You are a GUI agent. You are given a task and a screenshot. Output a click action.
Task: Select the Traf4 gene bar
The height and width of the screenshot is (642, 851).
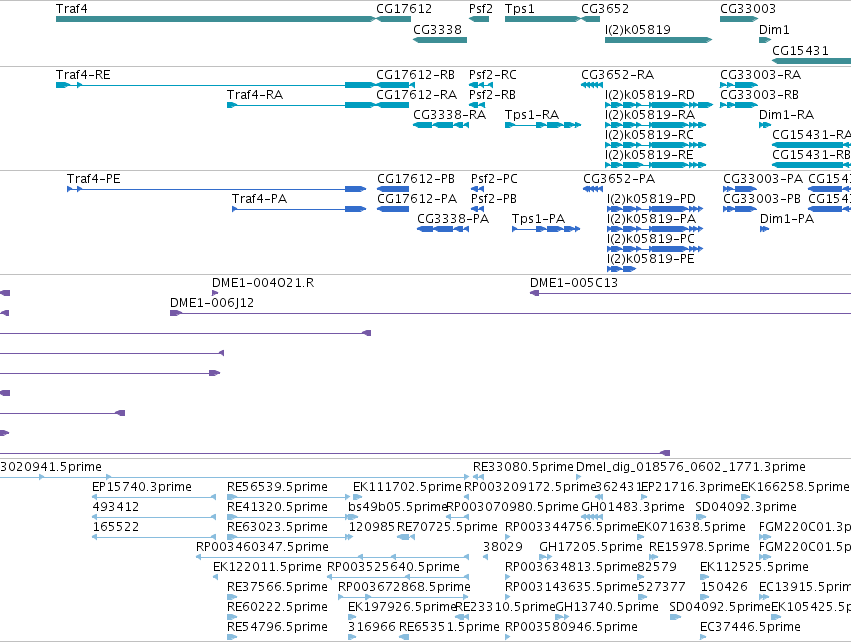pos(215,19)
